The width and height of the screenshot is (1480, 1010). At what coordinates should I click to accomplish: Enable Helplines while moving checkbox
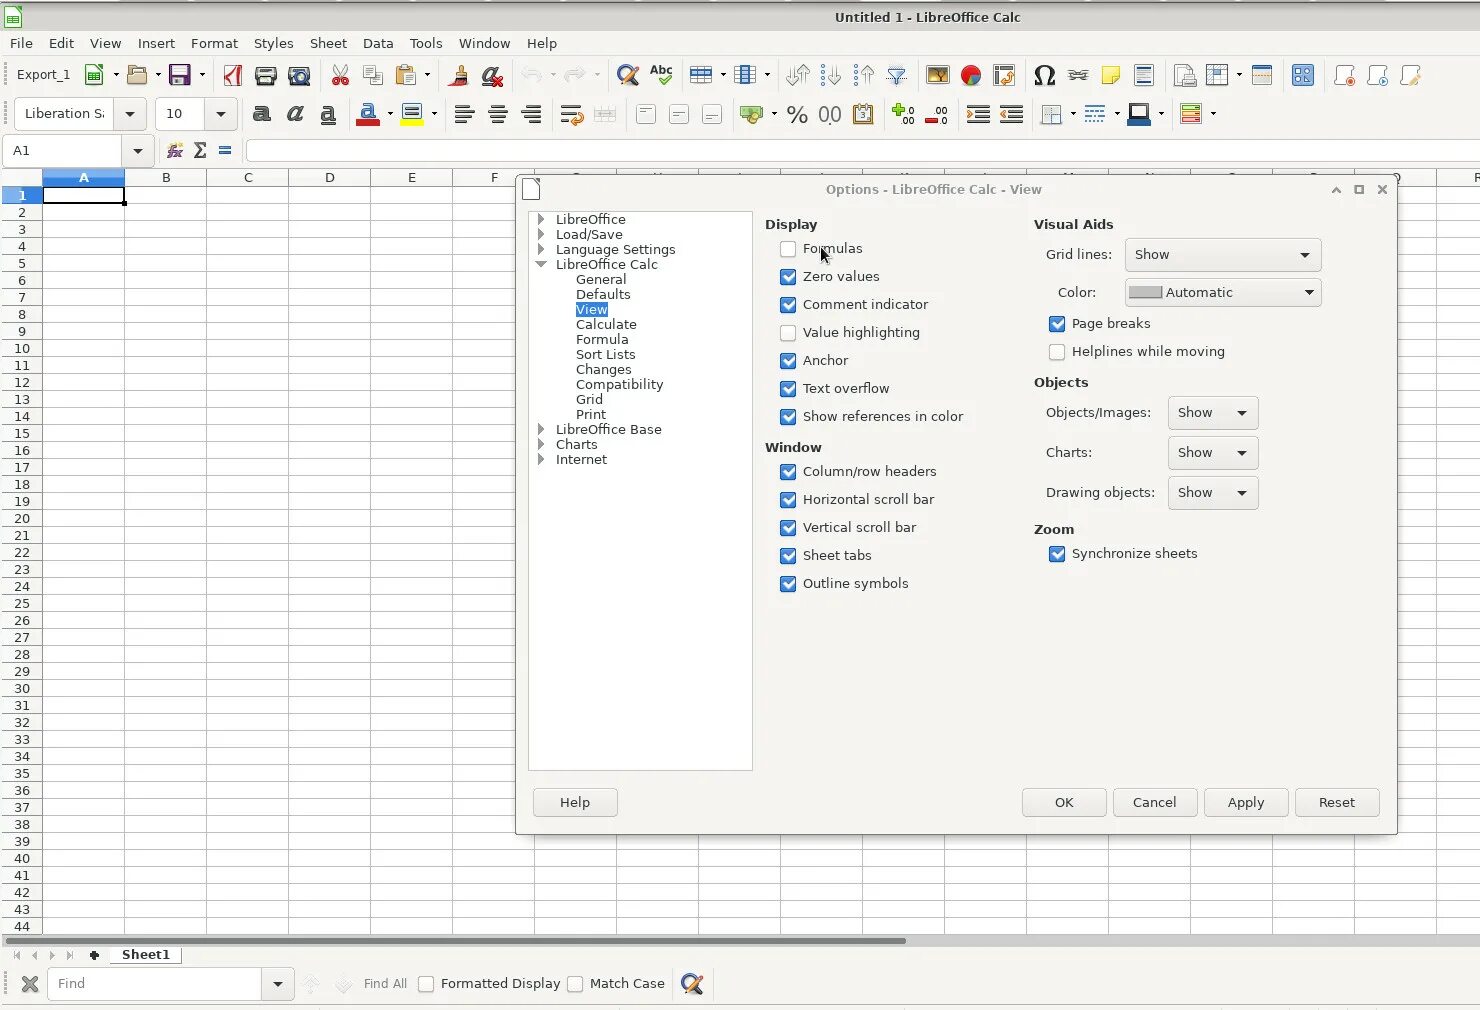[x=1057, y=352]
